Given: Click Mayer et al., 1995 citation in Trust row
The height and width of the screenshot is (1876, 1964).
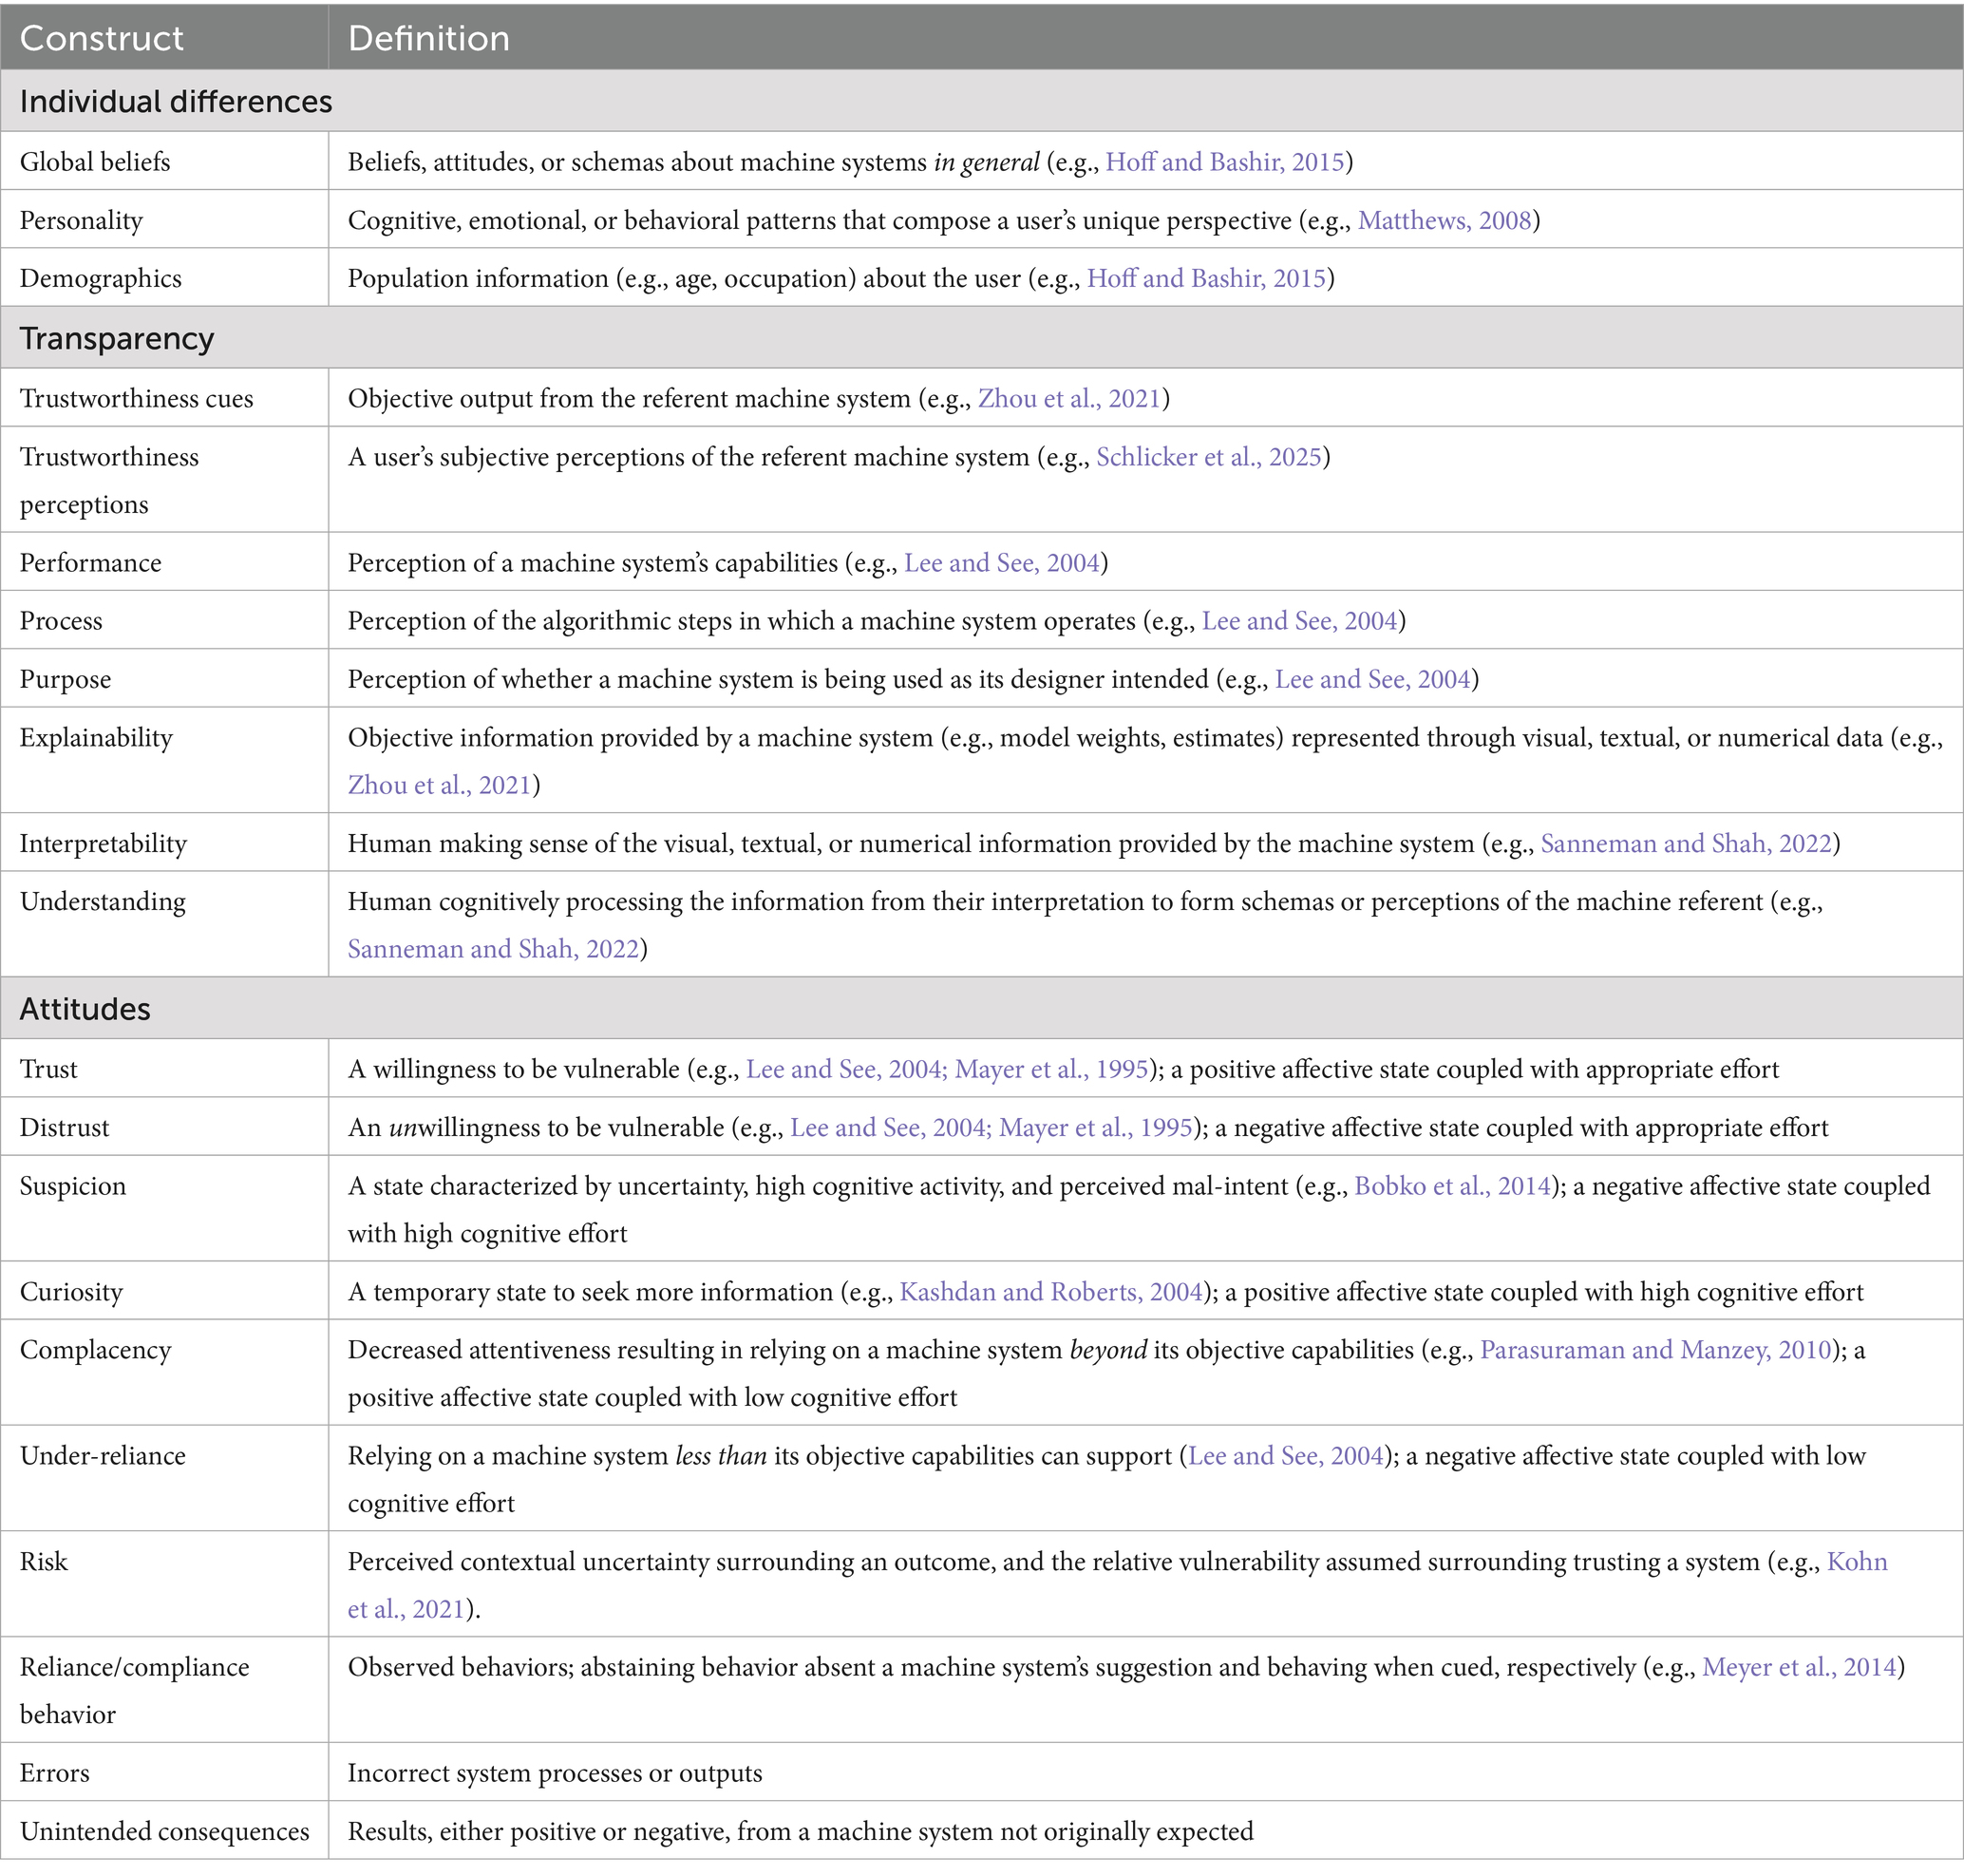Looking at the screenshot, I should pos(1051,1069).
